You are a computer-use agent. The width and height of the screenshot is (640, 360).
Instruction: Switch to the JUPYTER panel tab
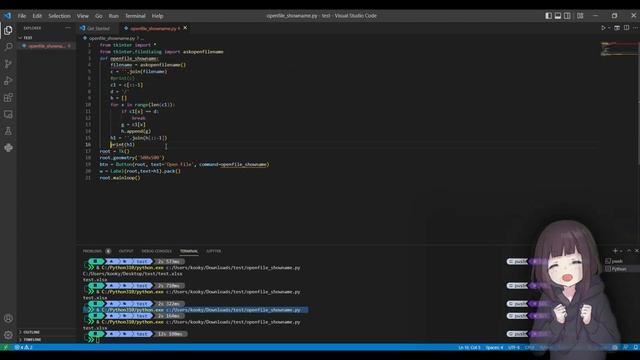click(213, 251)
